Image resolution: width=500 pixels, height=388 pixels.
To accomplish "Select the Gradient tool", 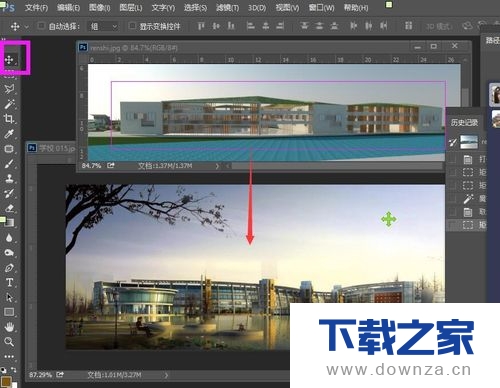I will (9, 223).
